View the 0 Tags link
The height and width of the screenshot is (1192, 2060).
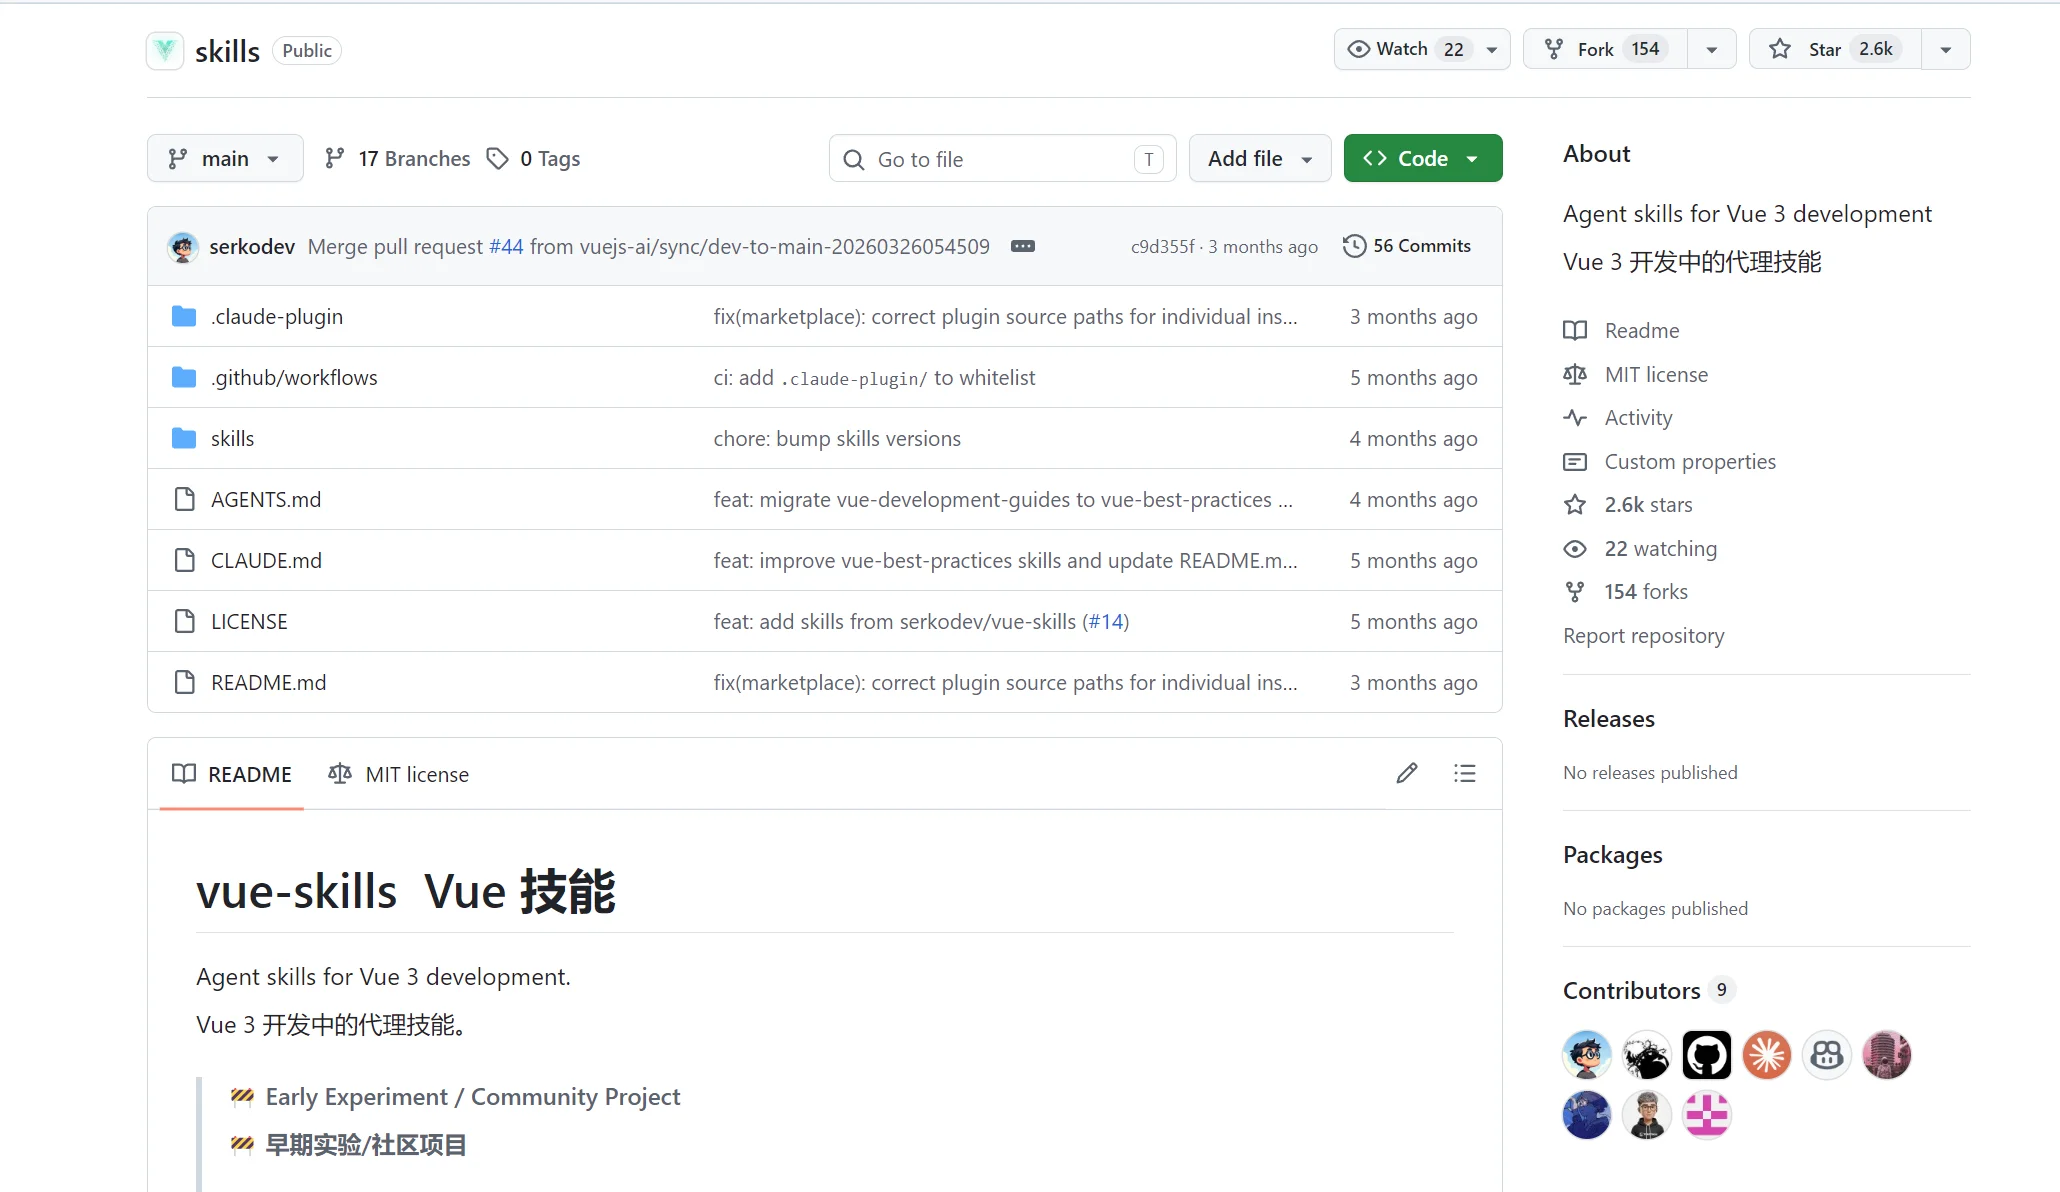[x=533, y=158]
